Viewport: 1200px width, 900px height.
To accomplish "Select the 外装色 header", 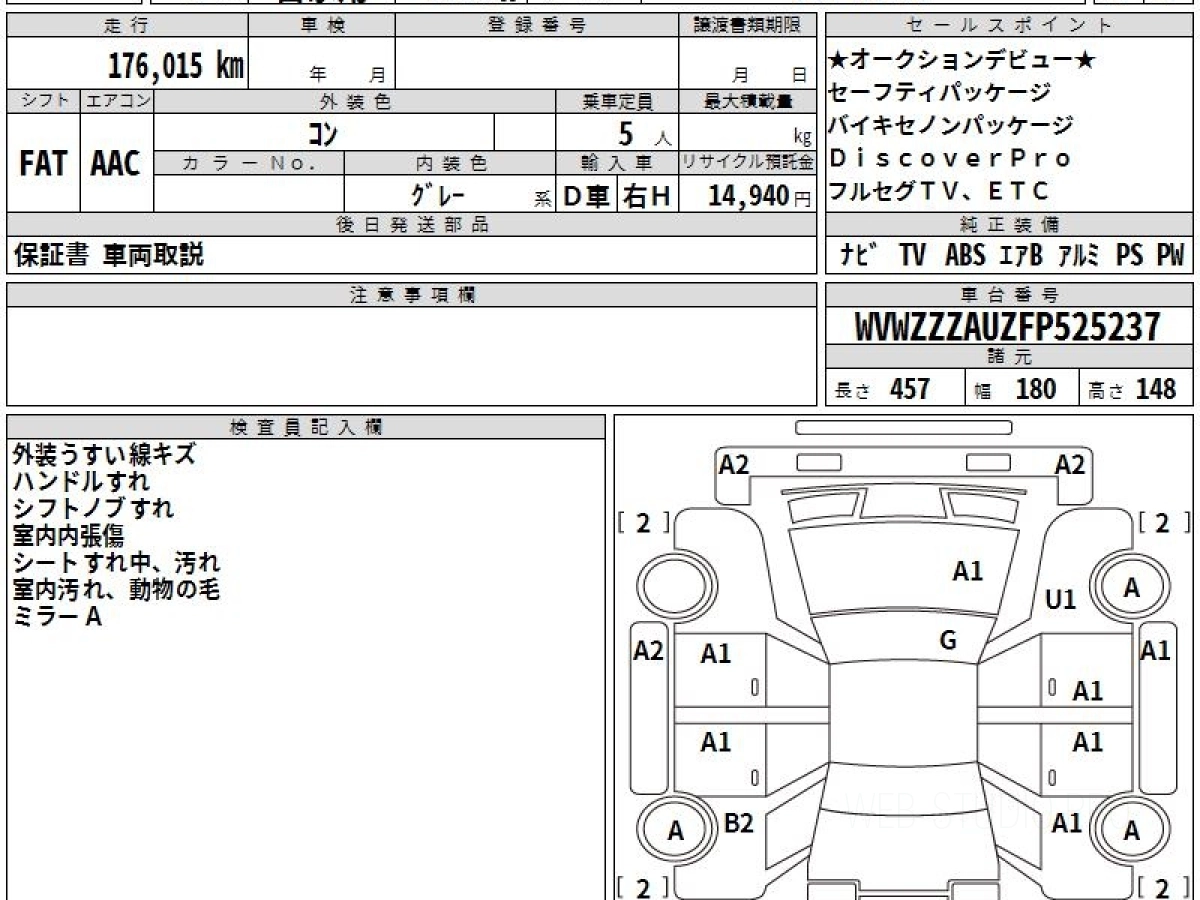I will 355,101.
